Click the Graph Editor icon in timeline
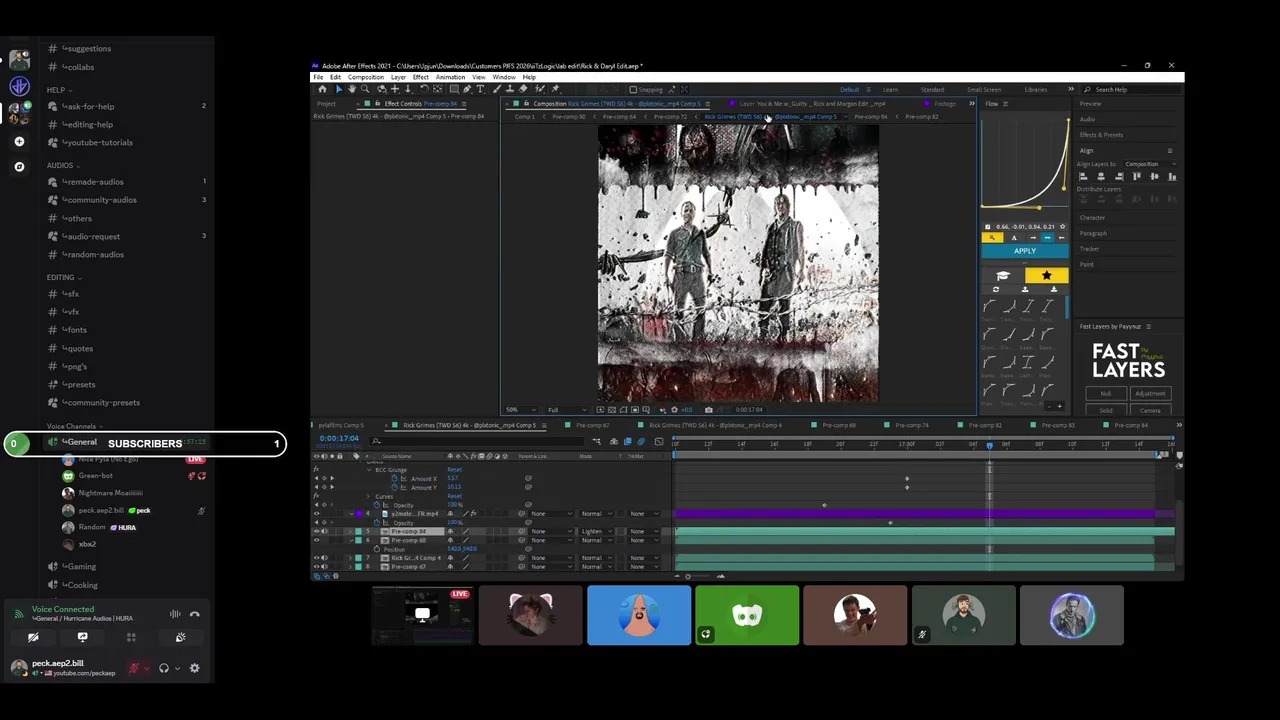The width and height of the screenshot is (1280, 720). click(659, 441)
